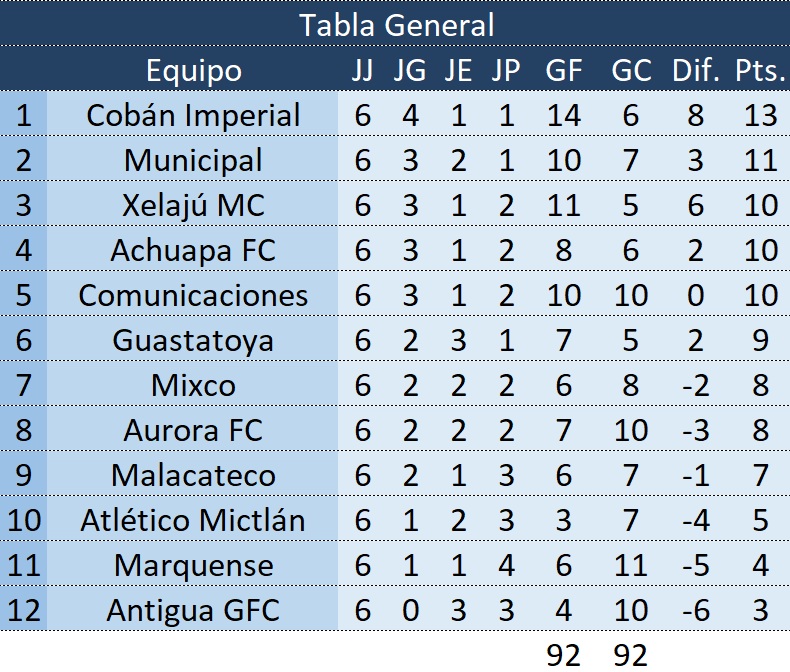
Task: Select the Guastatoya team cell
Action: coord(193,340)
